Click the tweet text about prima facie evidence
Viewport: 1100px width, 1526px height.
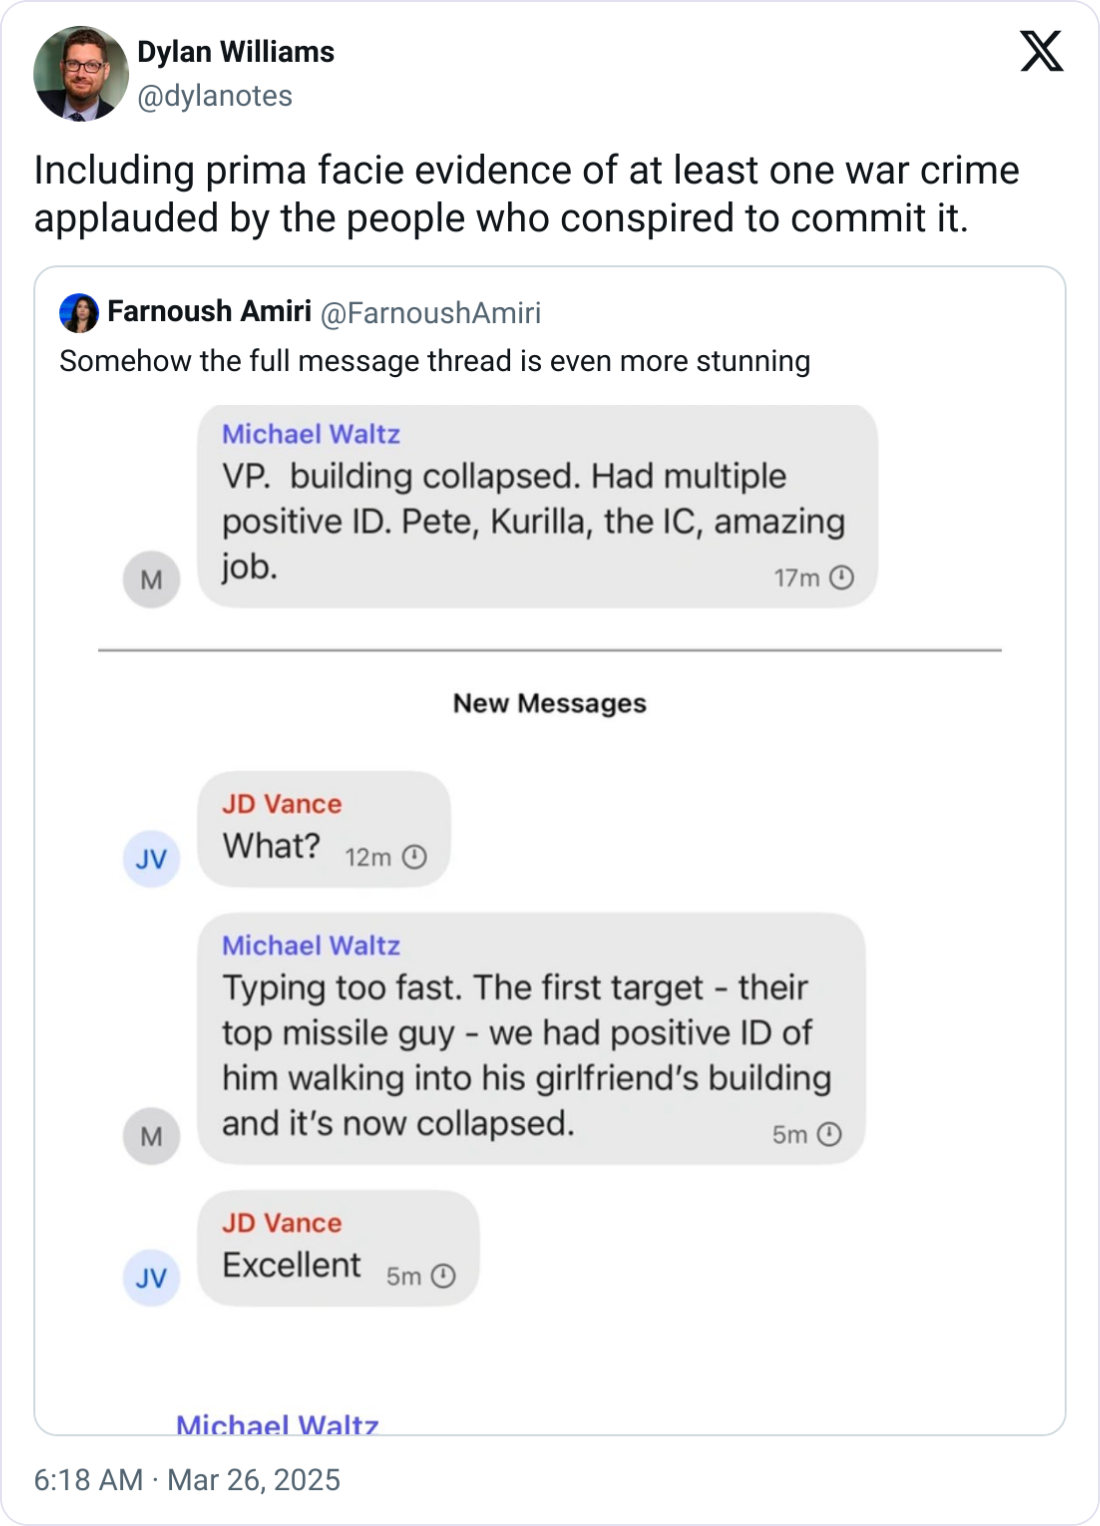pyautogui.click(x=526, y=194)
